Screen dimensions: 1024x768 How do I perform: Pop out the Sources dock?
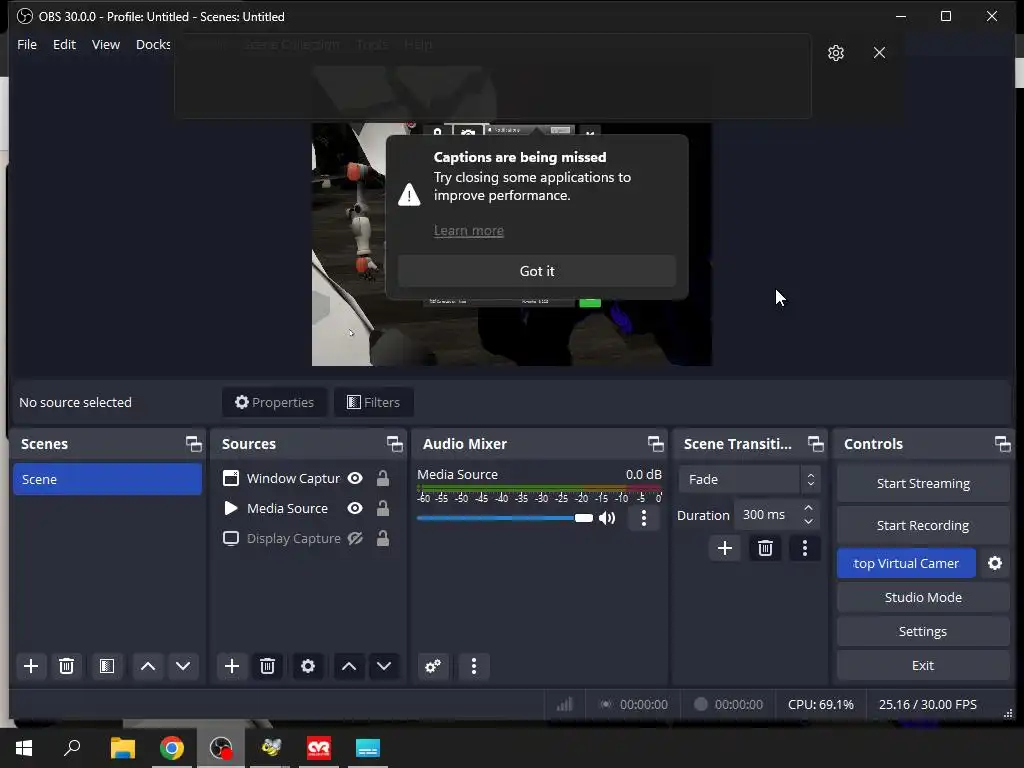[395, 444]
